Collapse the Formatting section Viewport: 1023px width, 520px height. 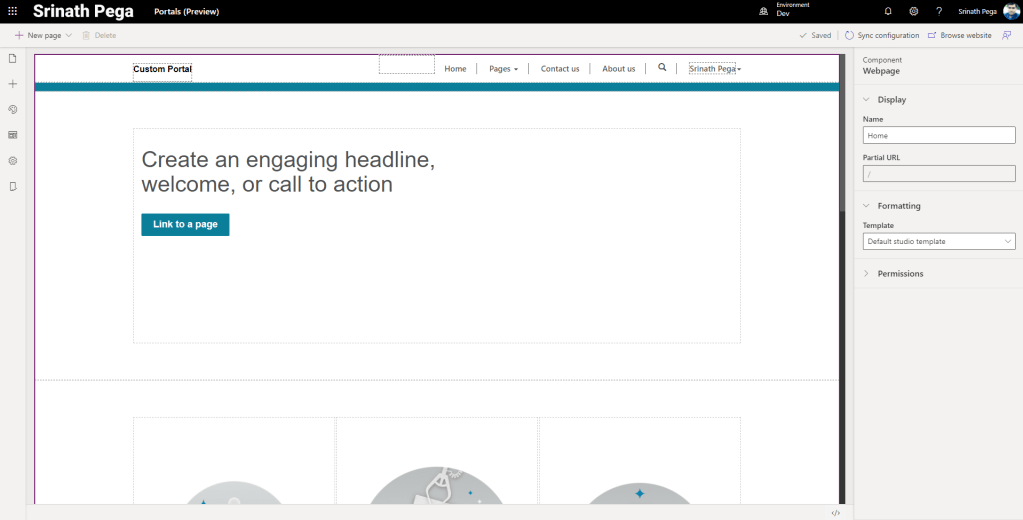pyautogui.click(x=866, y=206)
